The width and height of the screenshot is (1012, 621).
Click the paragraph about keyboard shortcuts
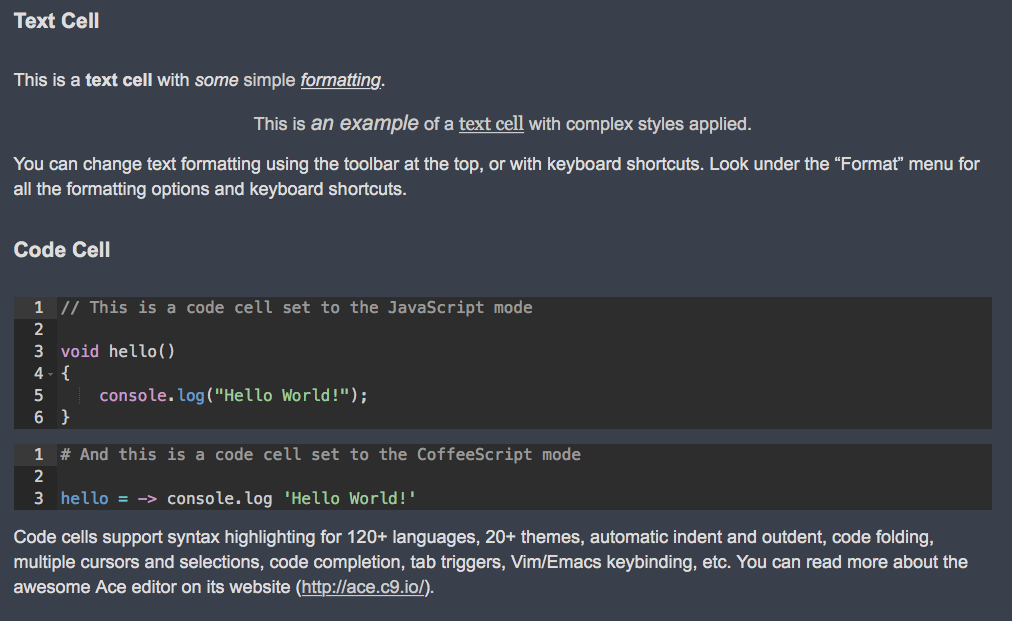[x=496, y=176]
